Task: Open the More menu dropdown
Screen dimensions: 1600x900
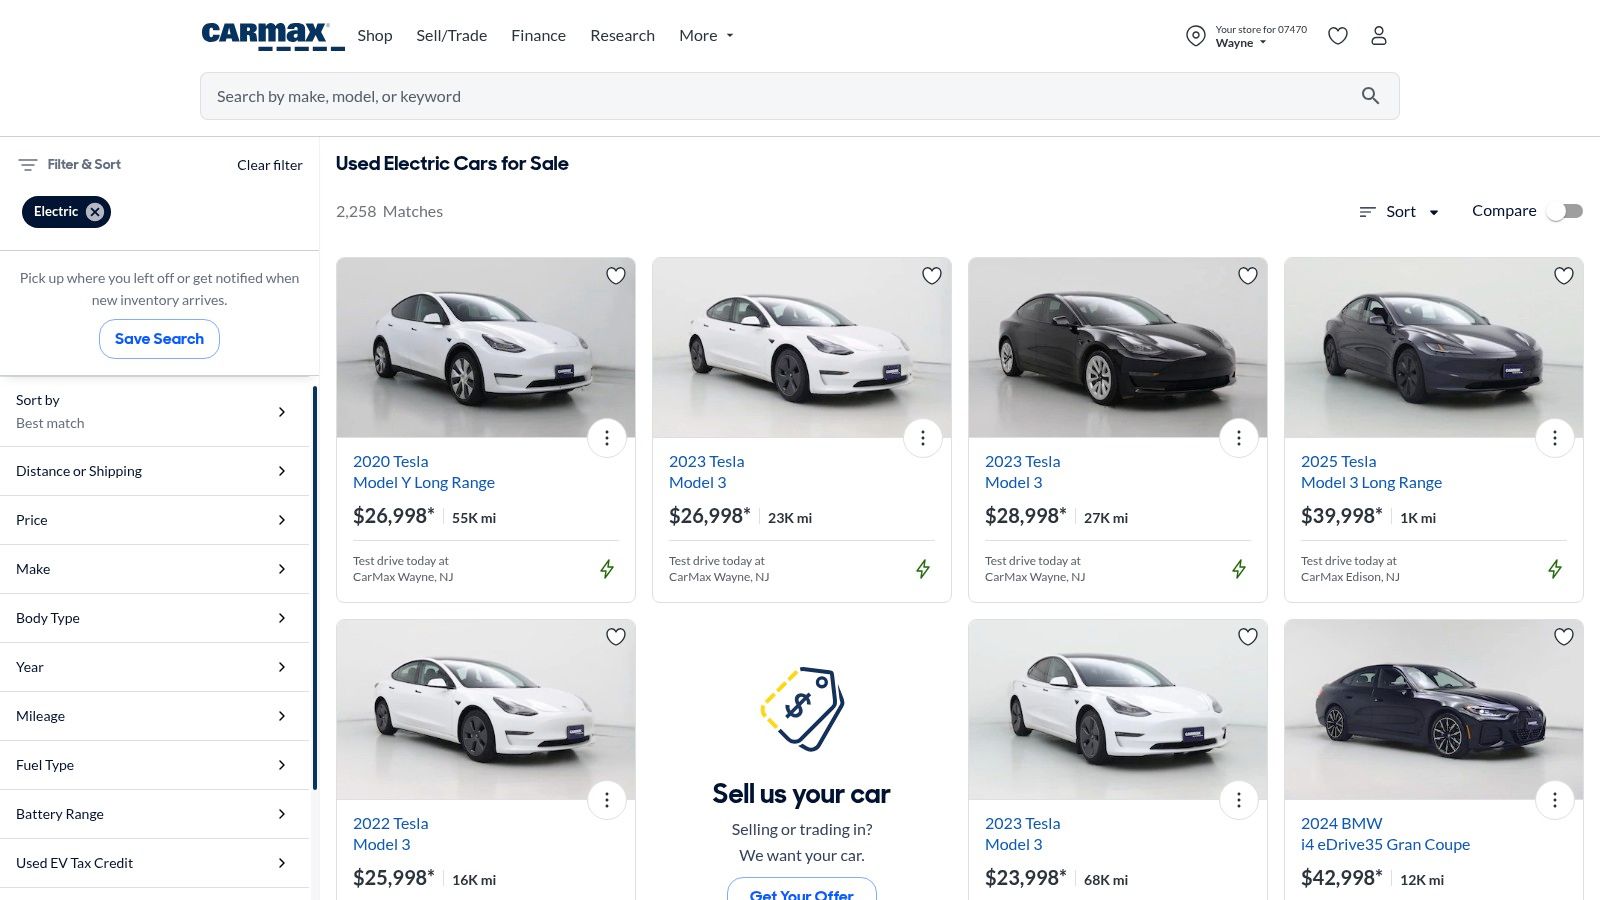Action: (706, 36)
